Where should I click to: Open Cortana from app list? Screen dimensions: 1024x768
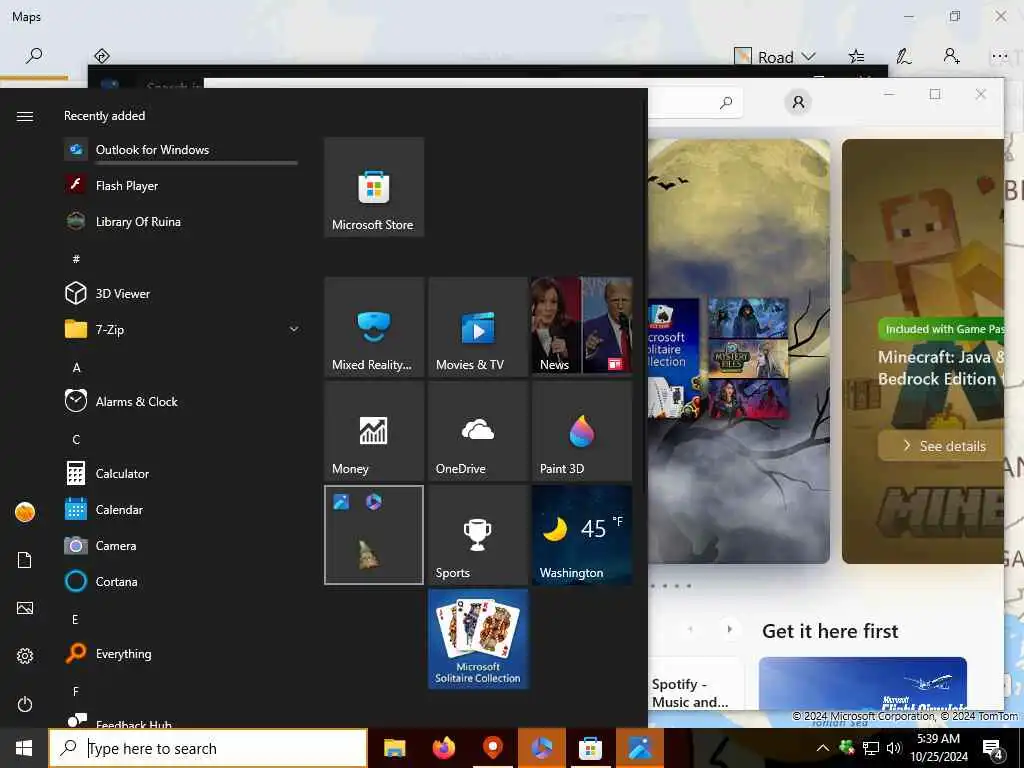181,581
